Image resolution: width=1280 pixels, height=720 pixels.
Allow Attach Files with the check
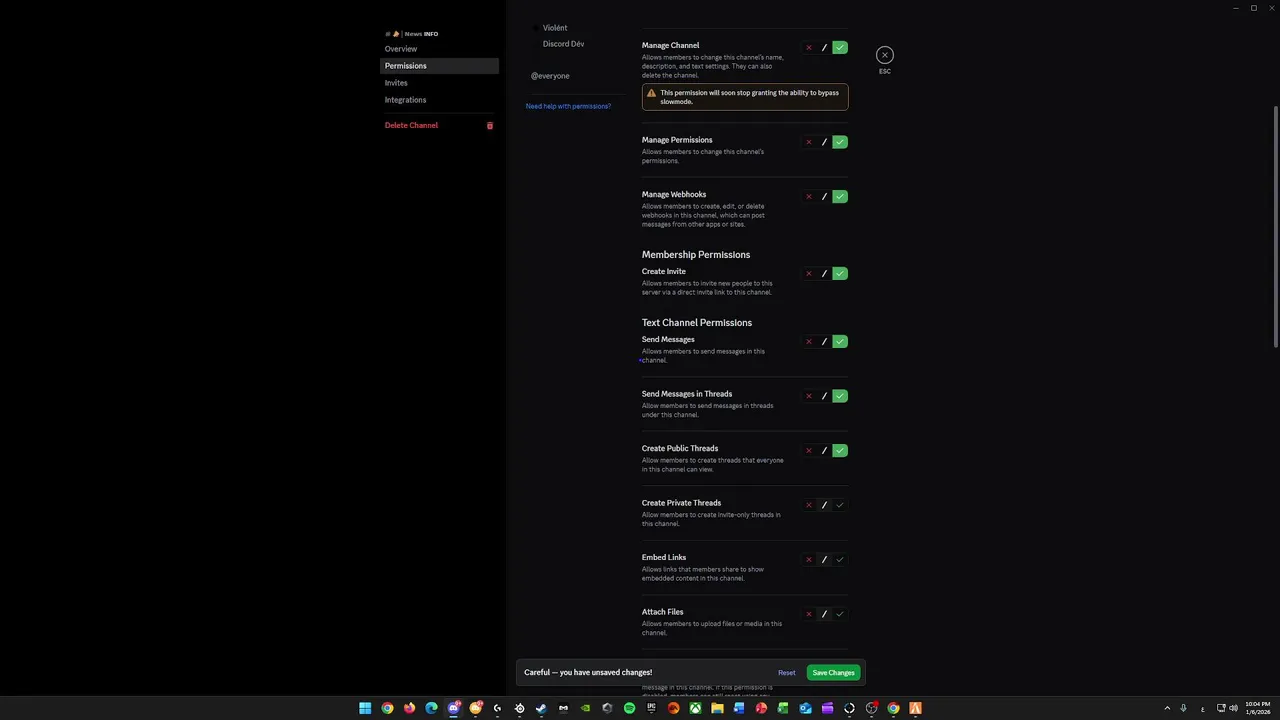pyautogui.click(x=840, y=614)
